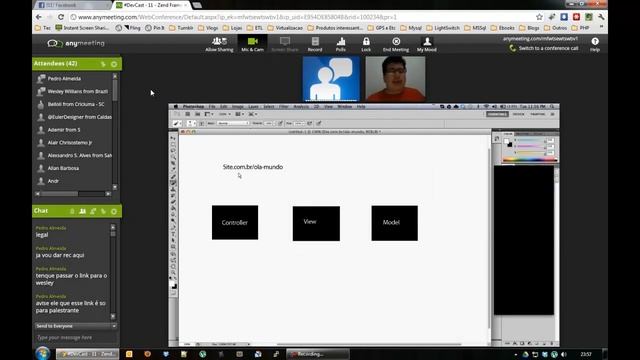
Task: Bookmark page with the star icon
Action: coord(539,17)
